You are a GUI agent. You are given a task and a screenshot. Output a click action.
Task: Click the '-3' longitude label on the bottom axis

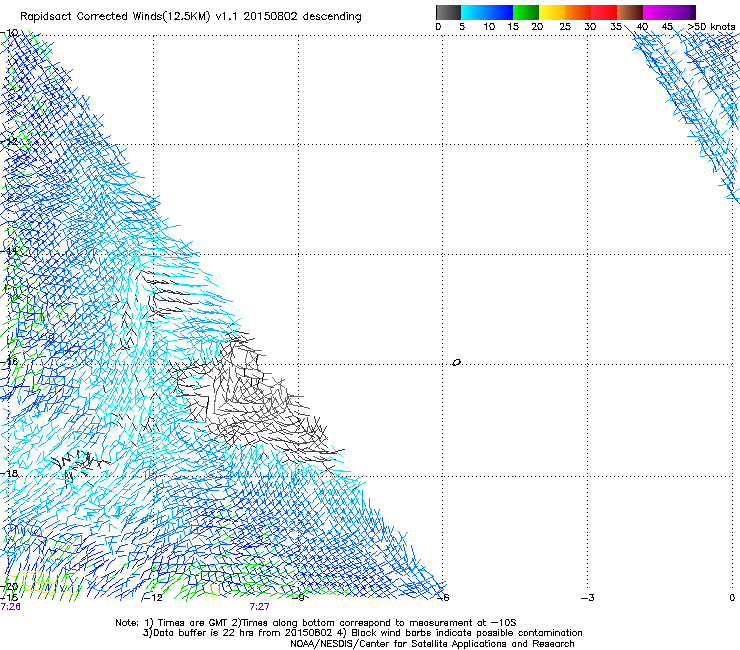[x=588, y=598]
